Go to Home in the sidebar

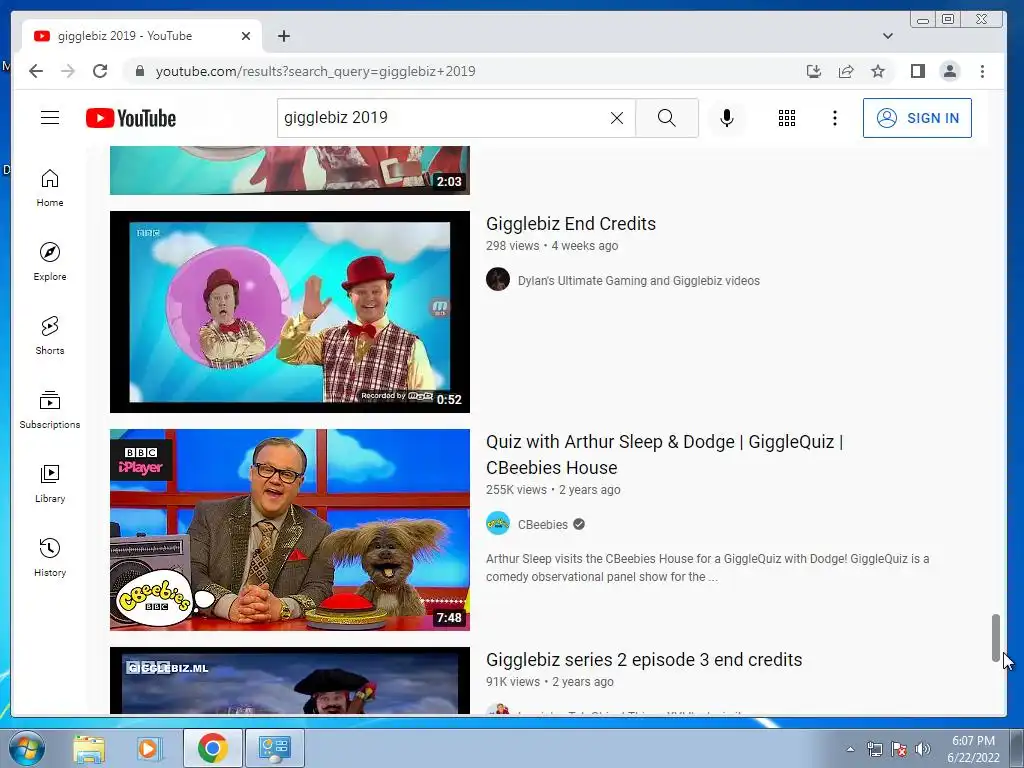click(50, 188)
